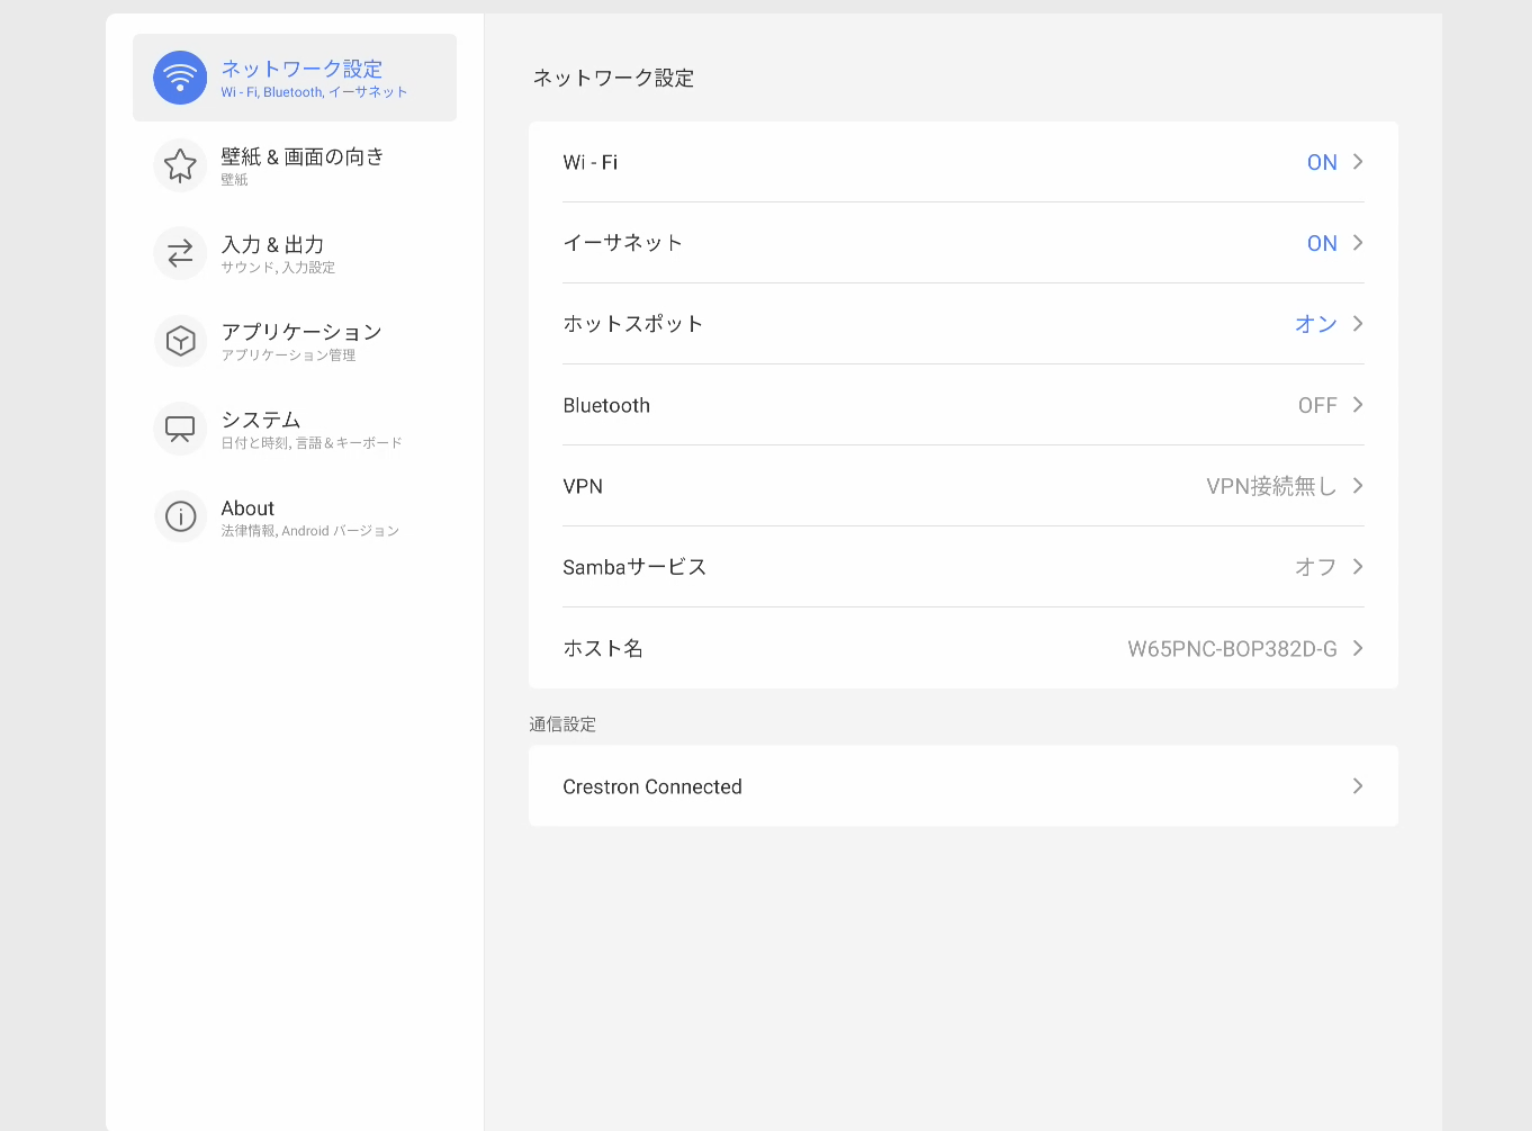Click the VPN接続無し status text

[1270, 486]
